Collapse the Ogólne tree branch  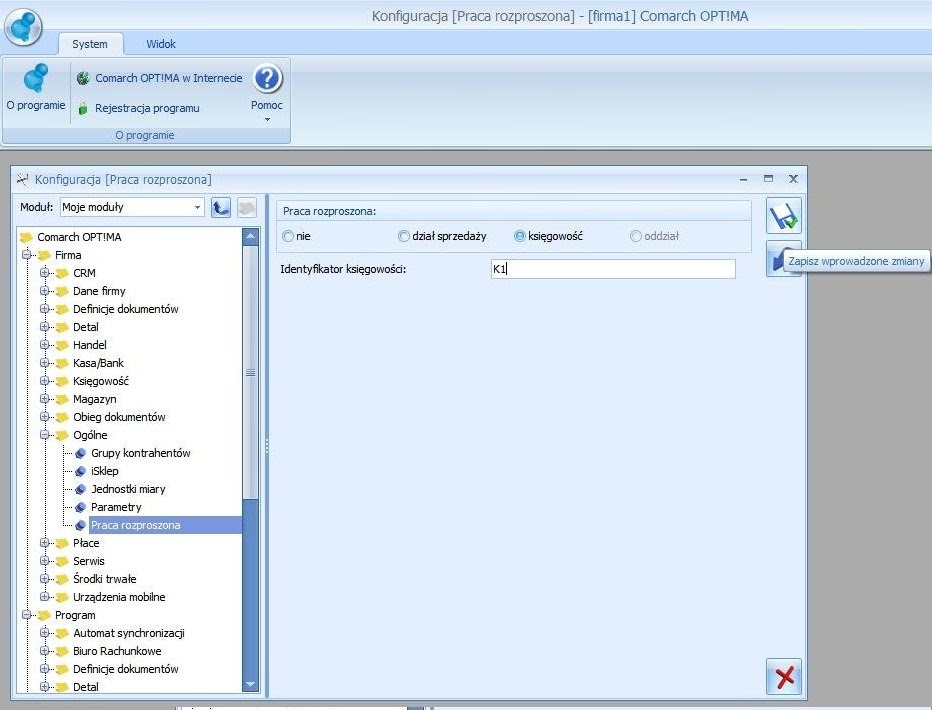[44, 435]
